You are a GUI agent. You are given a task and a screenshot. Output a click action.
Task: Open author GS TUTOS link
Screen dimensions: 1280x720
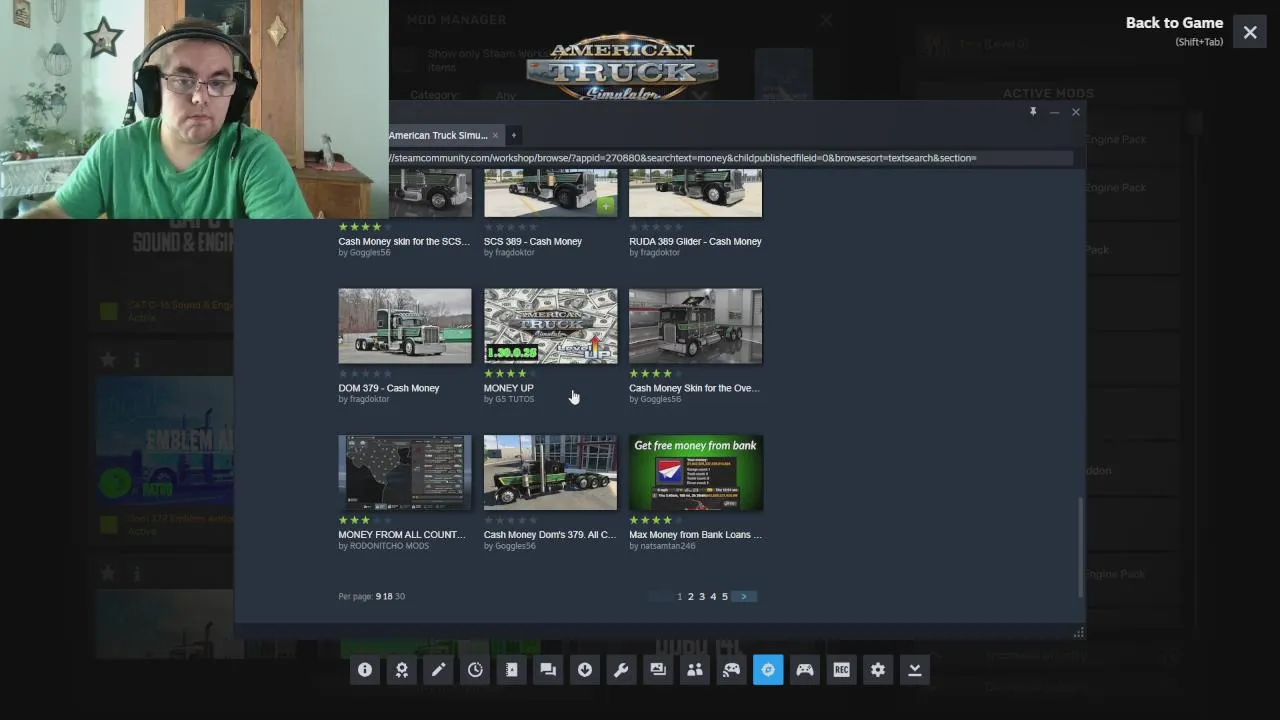tap(514, 399)
